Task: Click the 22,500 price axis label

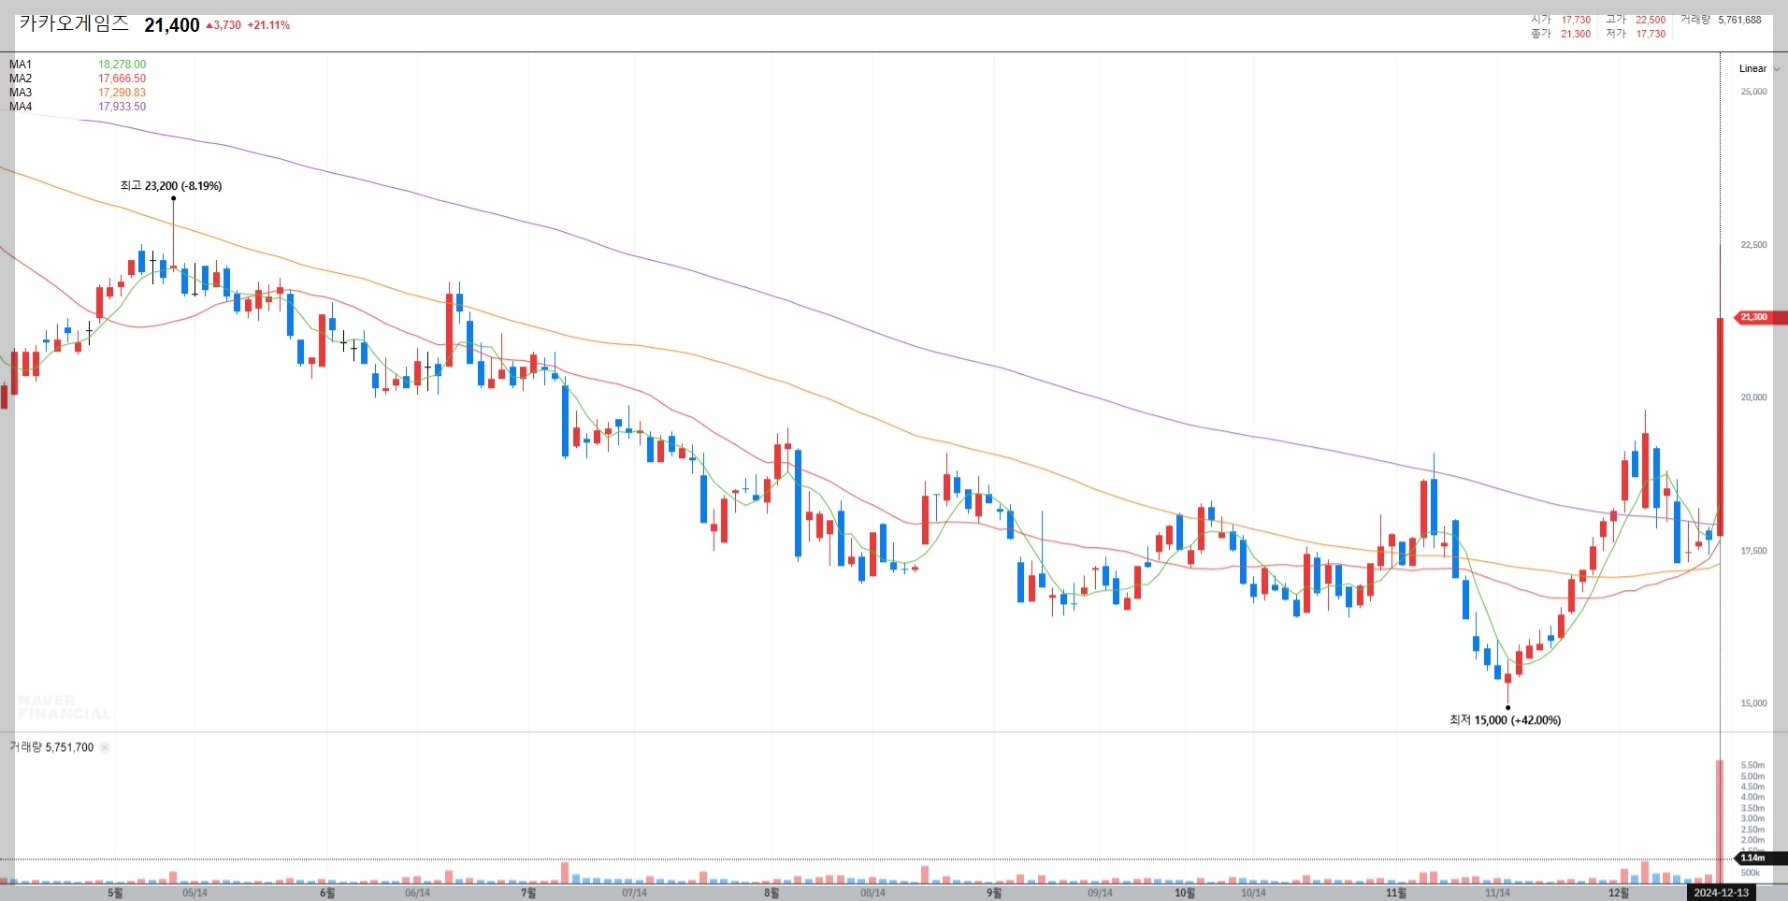Action: click(1753, 245)
